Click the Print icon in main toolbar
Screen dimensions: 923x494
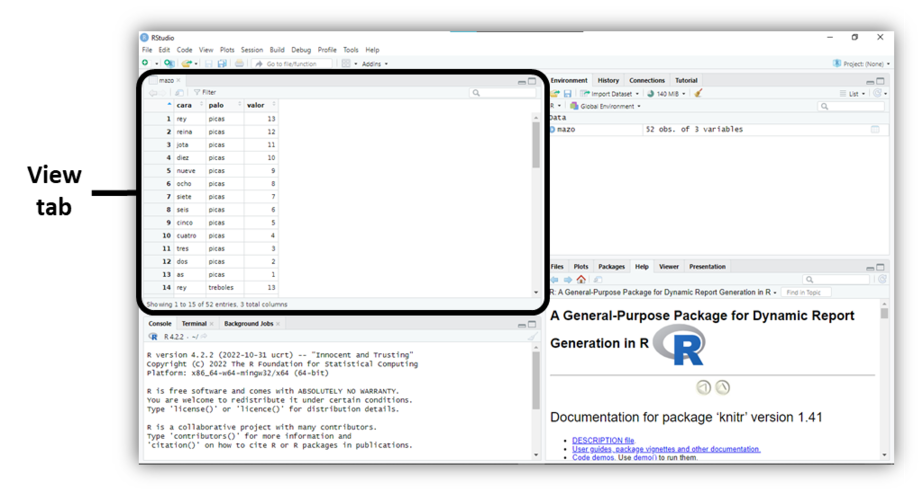(x=238, y=63)
